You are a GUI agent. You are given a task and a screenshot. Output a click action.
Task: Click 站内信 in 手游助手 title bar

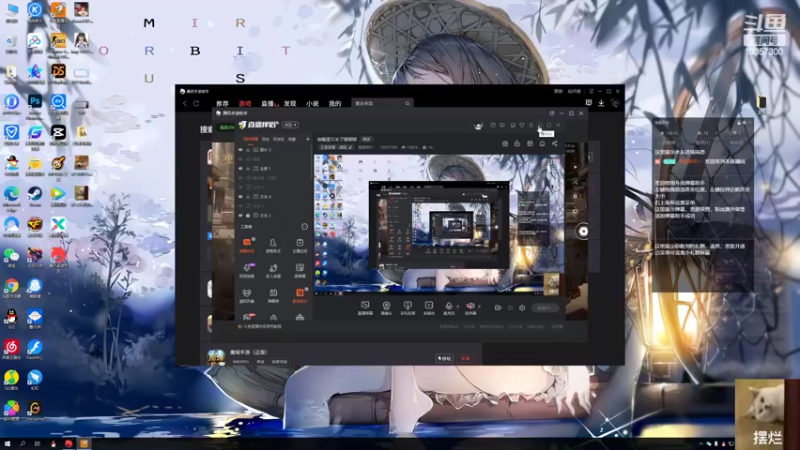coord(574,91)
